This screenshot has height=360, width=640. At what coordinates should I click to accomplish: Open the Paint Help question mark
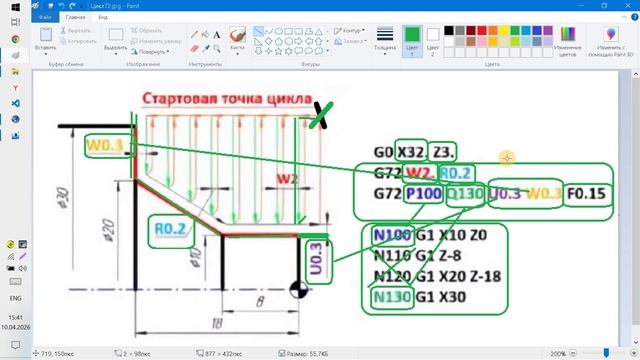(635, 17)
